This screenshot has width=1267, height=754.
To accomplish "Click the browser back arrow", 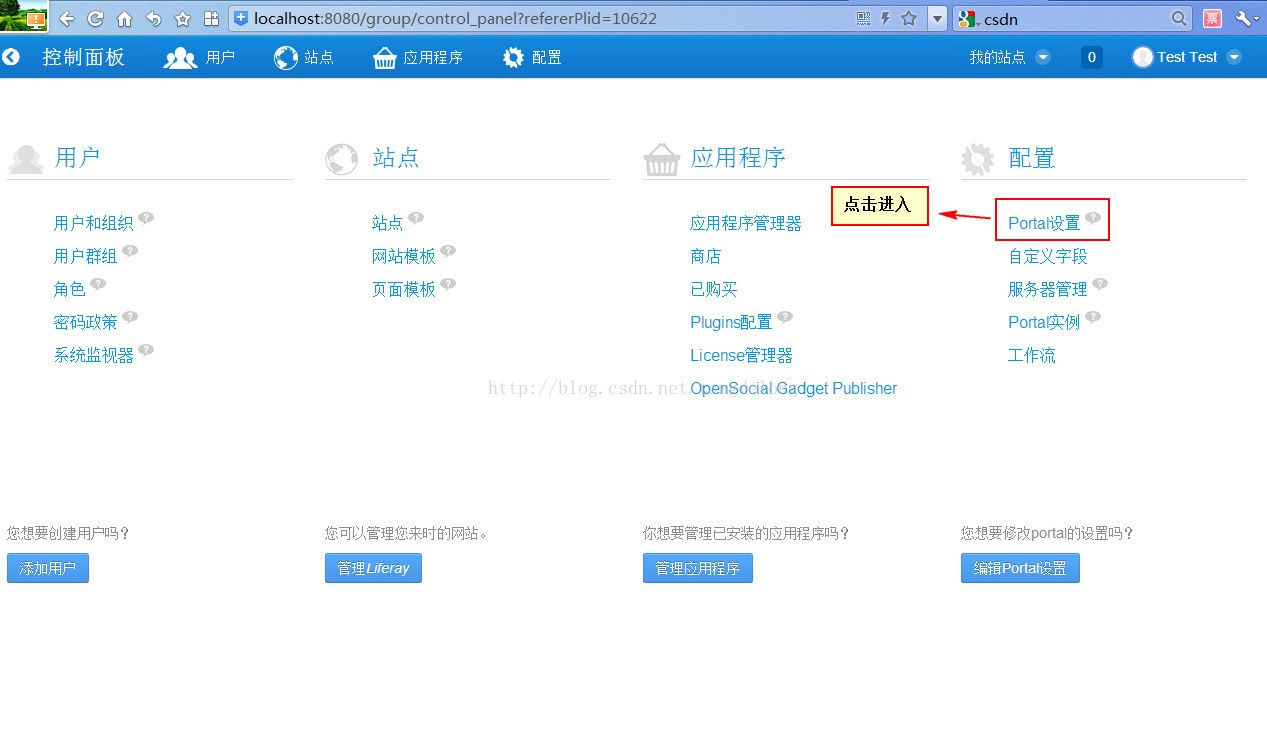I will click(67, 18).
